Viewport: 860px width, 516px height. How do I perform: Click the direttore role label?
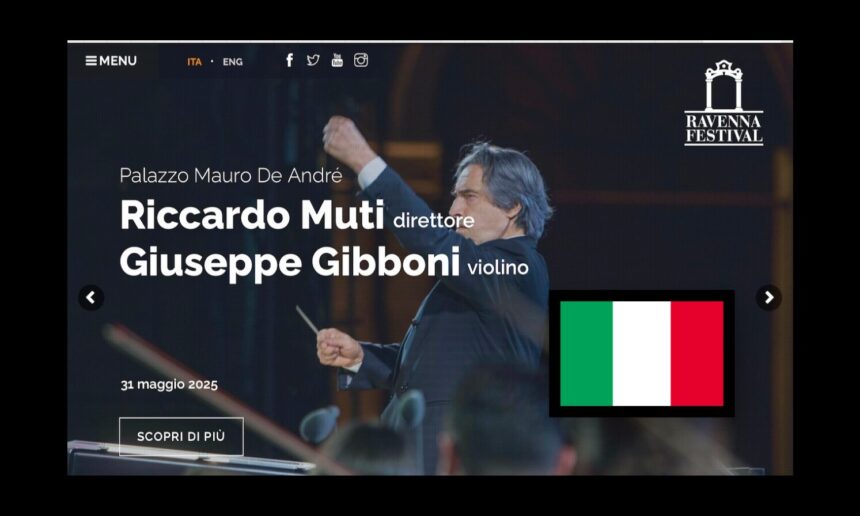(434, 220)
